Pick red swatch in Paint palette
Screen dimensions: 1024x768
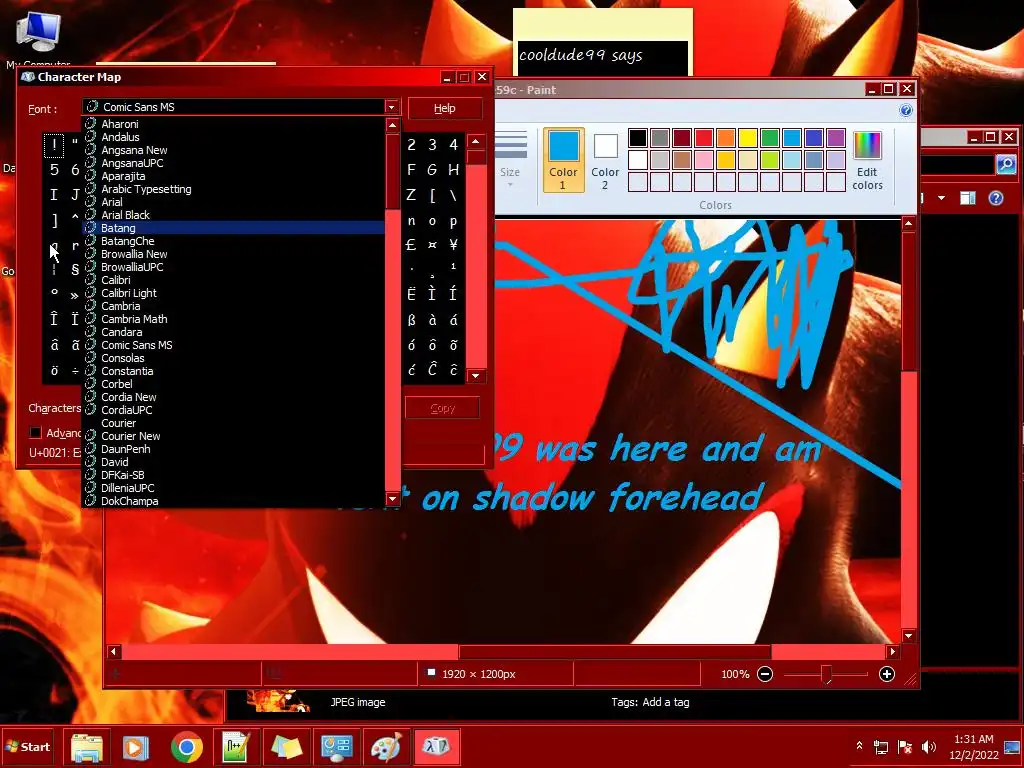coord(704,138)
